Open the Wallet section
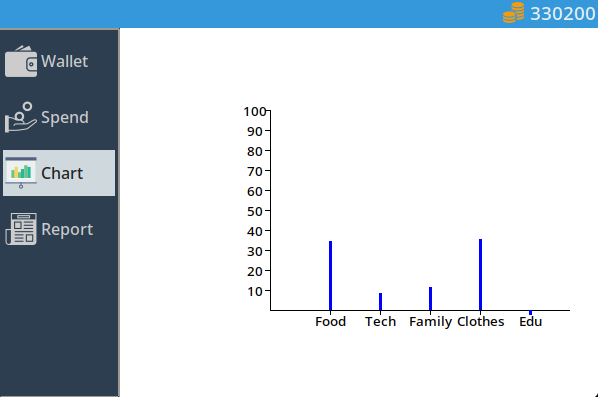The image size is (598, 397). (59, 61)
